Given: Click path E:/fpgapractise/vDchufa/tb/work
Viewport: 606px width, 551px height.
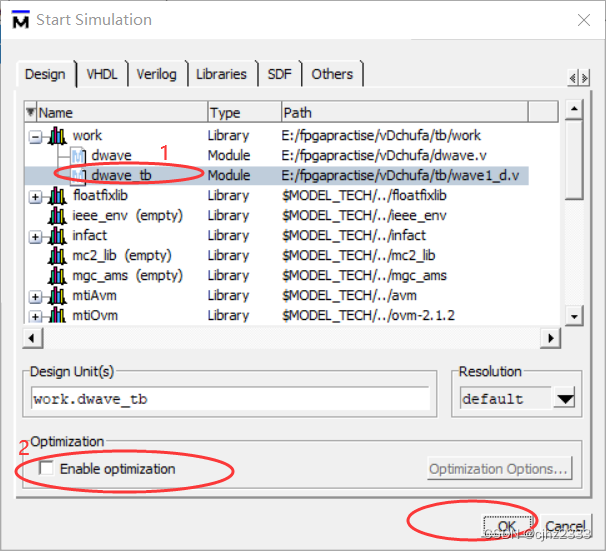Looking at the screenshot, I should click(381, 135).
